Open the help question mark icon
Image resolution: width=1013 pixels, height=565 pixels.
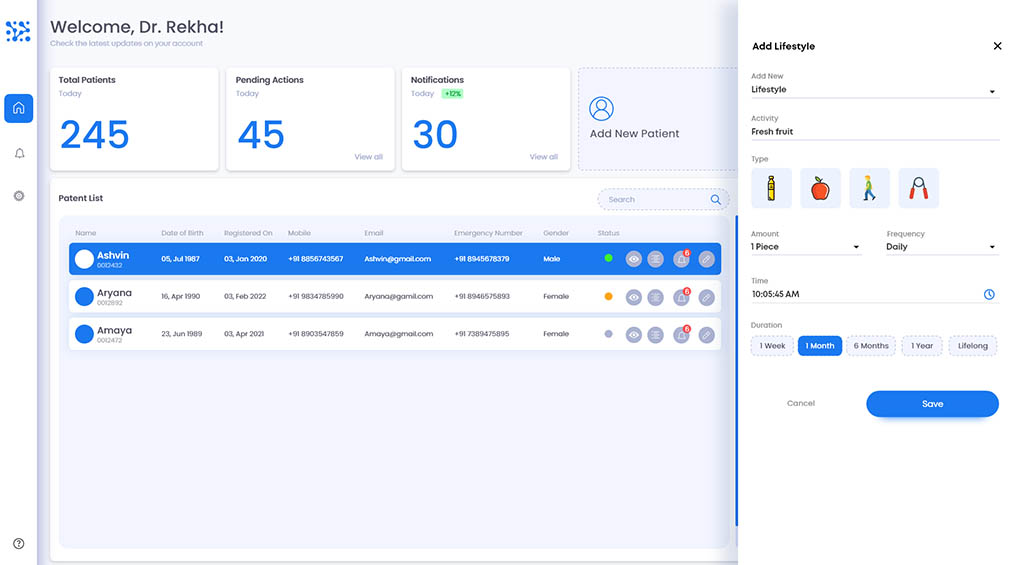pyautogui.click(x=19, y=544)
